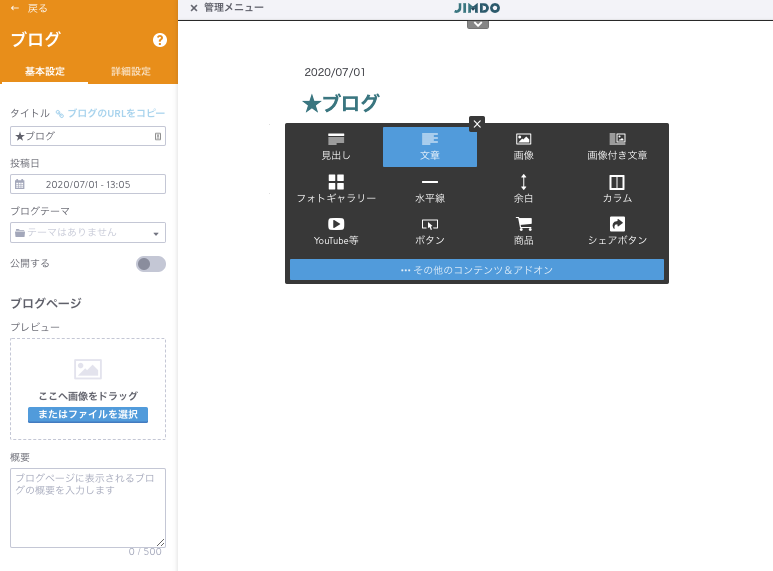Click またはファイルを選択 button

point(88,415)
